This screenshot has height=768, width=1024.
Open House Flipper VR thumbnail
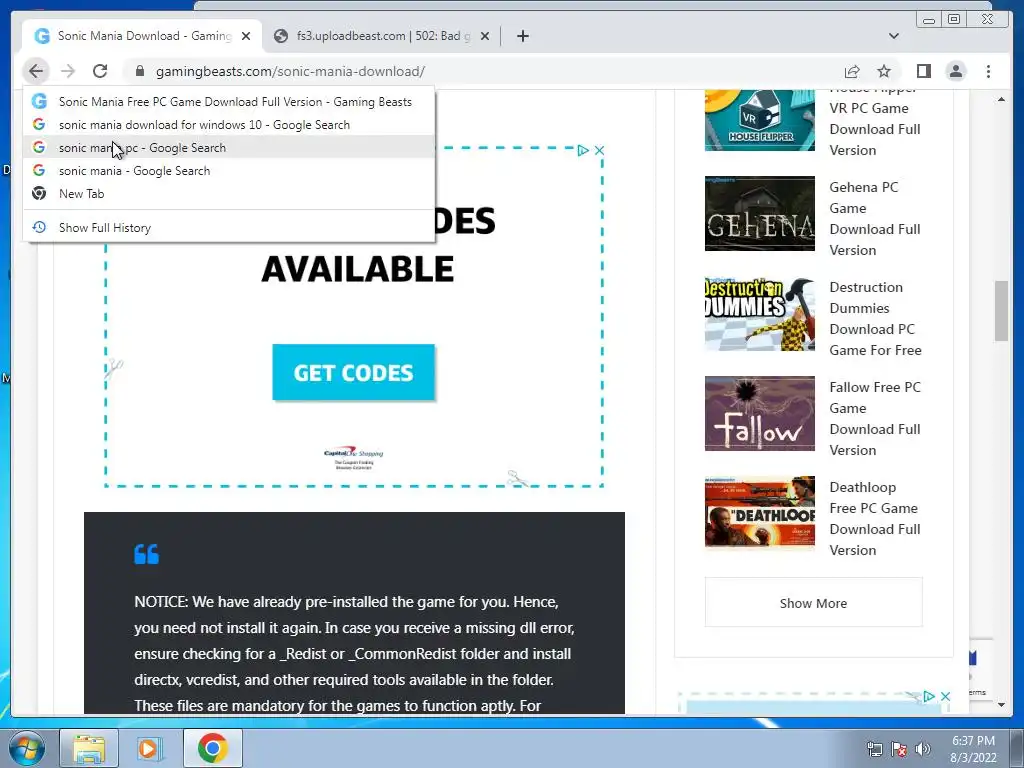pyautogui.click(x=760, y=120)
